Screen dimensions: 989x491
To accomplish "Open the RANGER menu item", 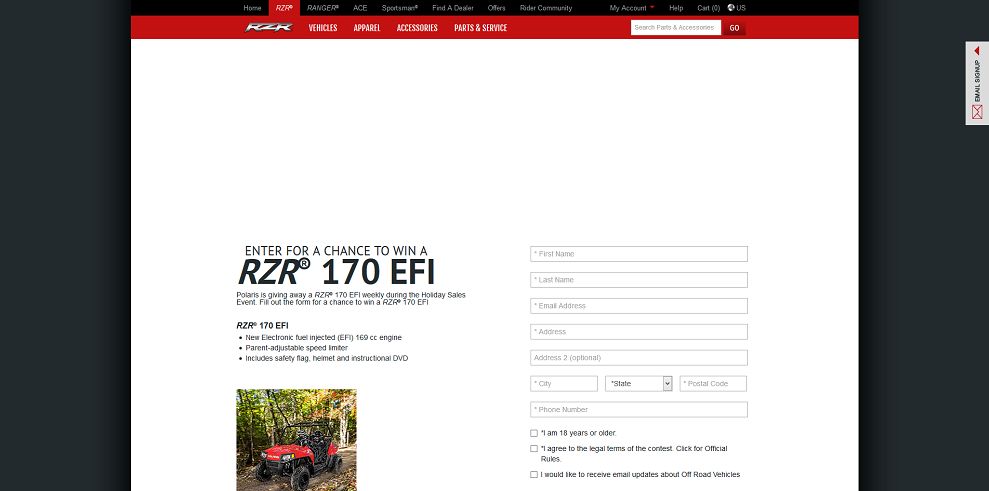I will pos(323,8).
